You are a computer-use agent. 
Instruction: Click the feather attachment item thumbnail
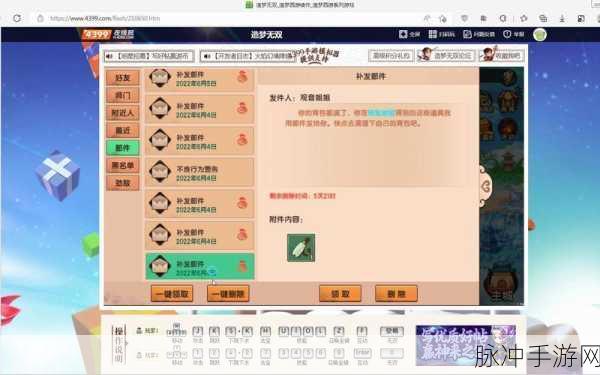301,248
